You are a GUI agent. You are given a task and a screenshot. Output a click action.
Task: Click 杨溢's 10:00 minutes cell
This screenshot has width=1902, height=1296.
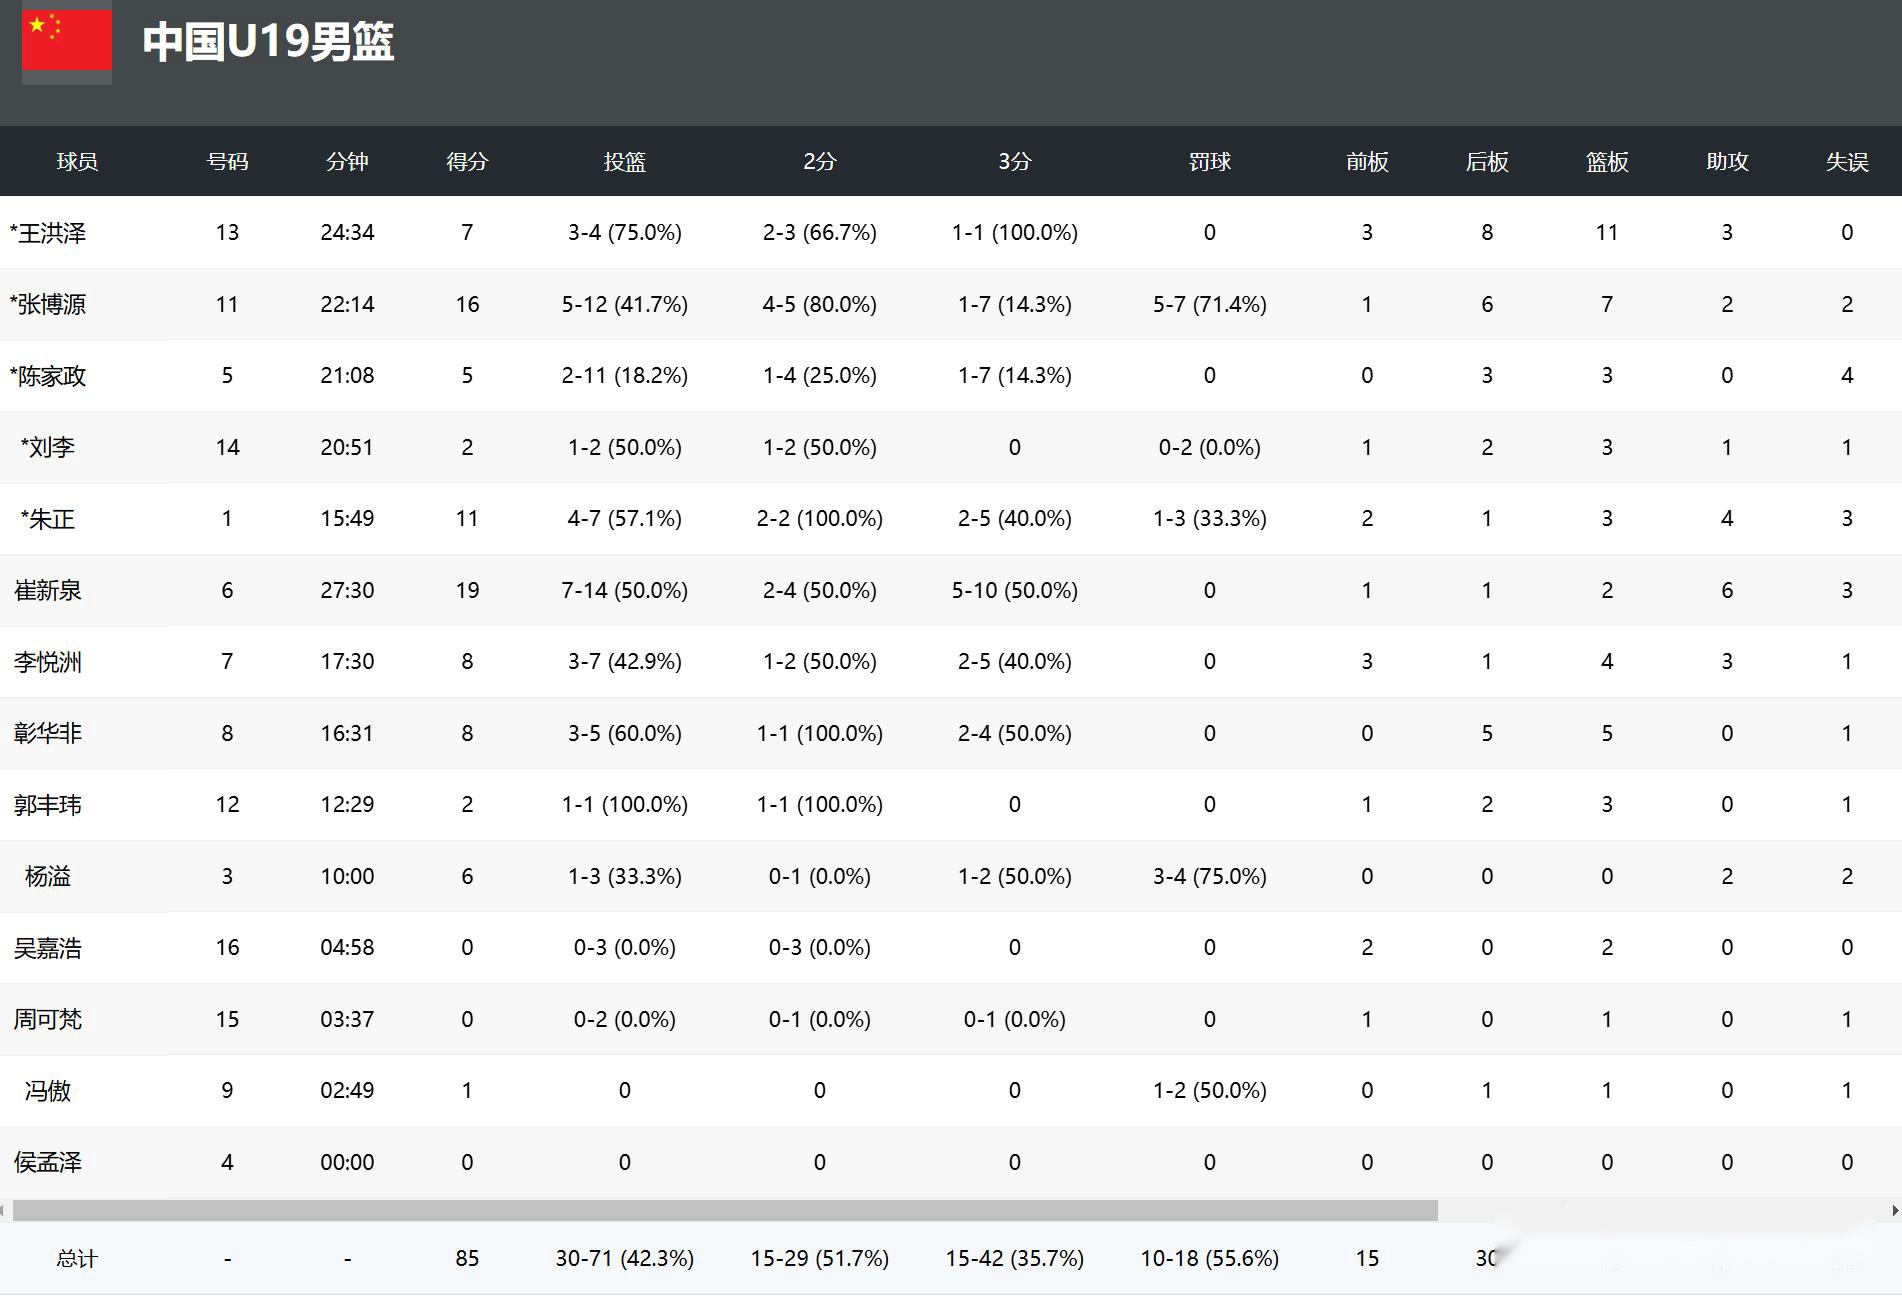pyautogui.click(x=347, y=876)
